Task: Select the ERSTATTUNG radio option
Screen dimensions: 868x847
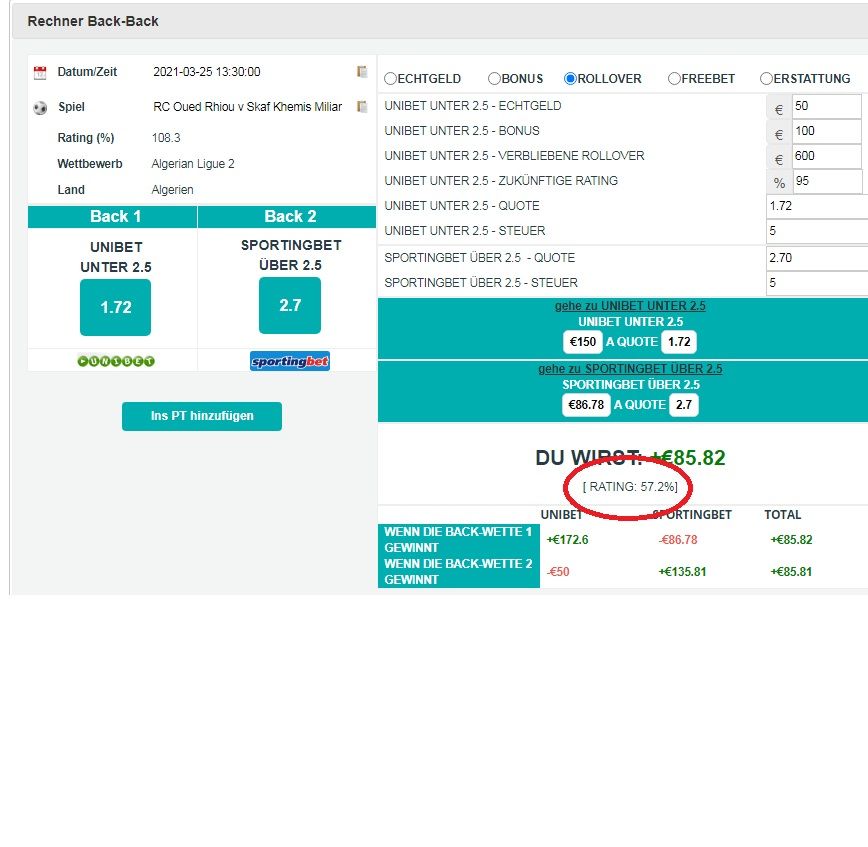Action: 766,79
